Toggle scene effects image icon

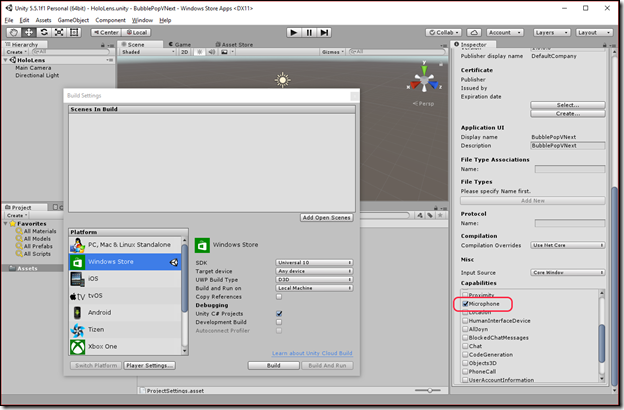pos(225,52)
